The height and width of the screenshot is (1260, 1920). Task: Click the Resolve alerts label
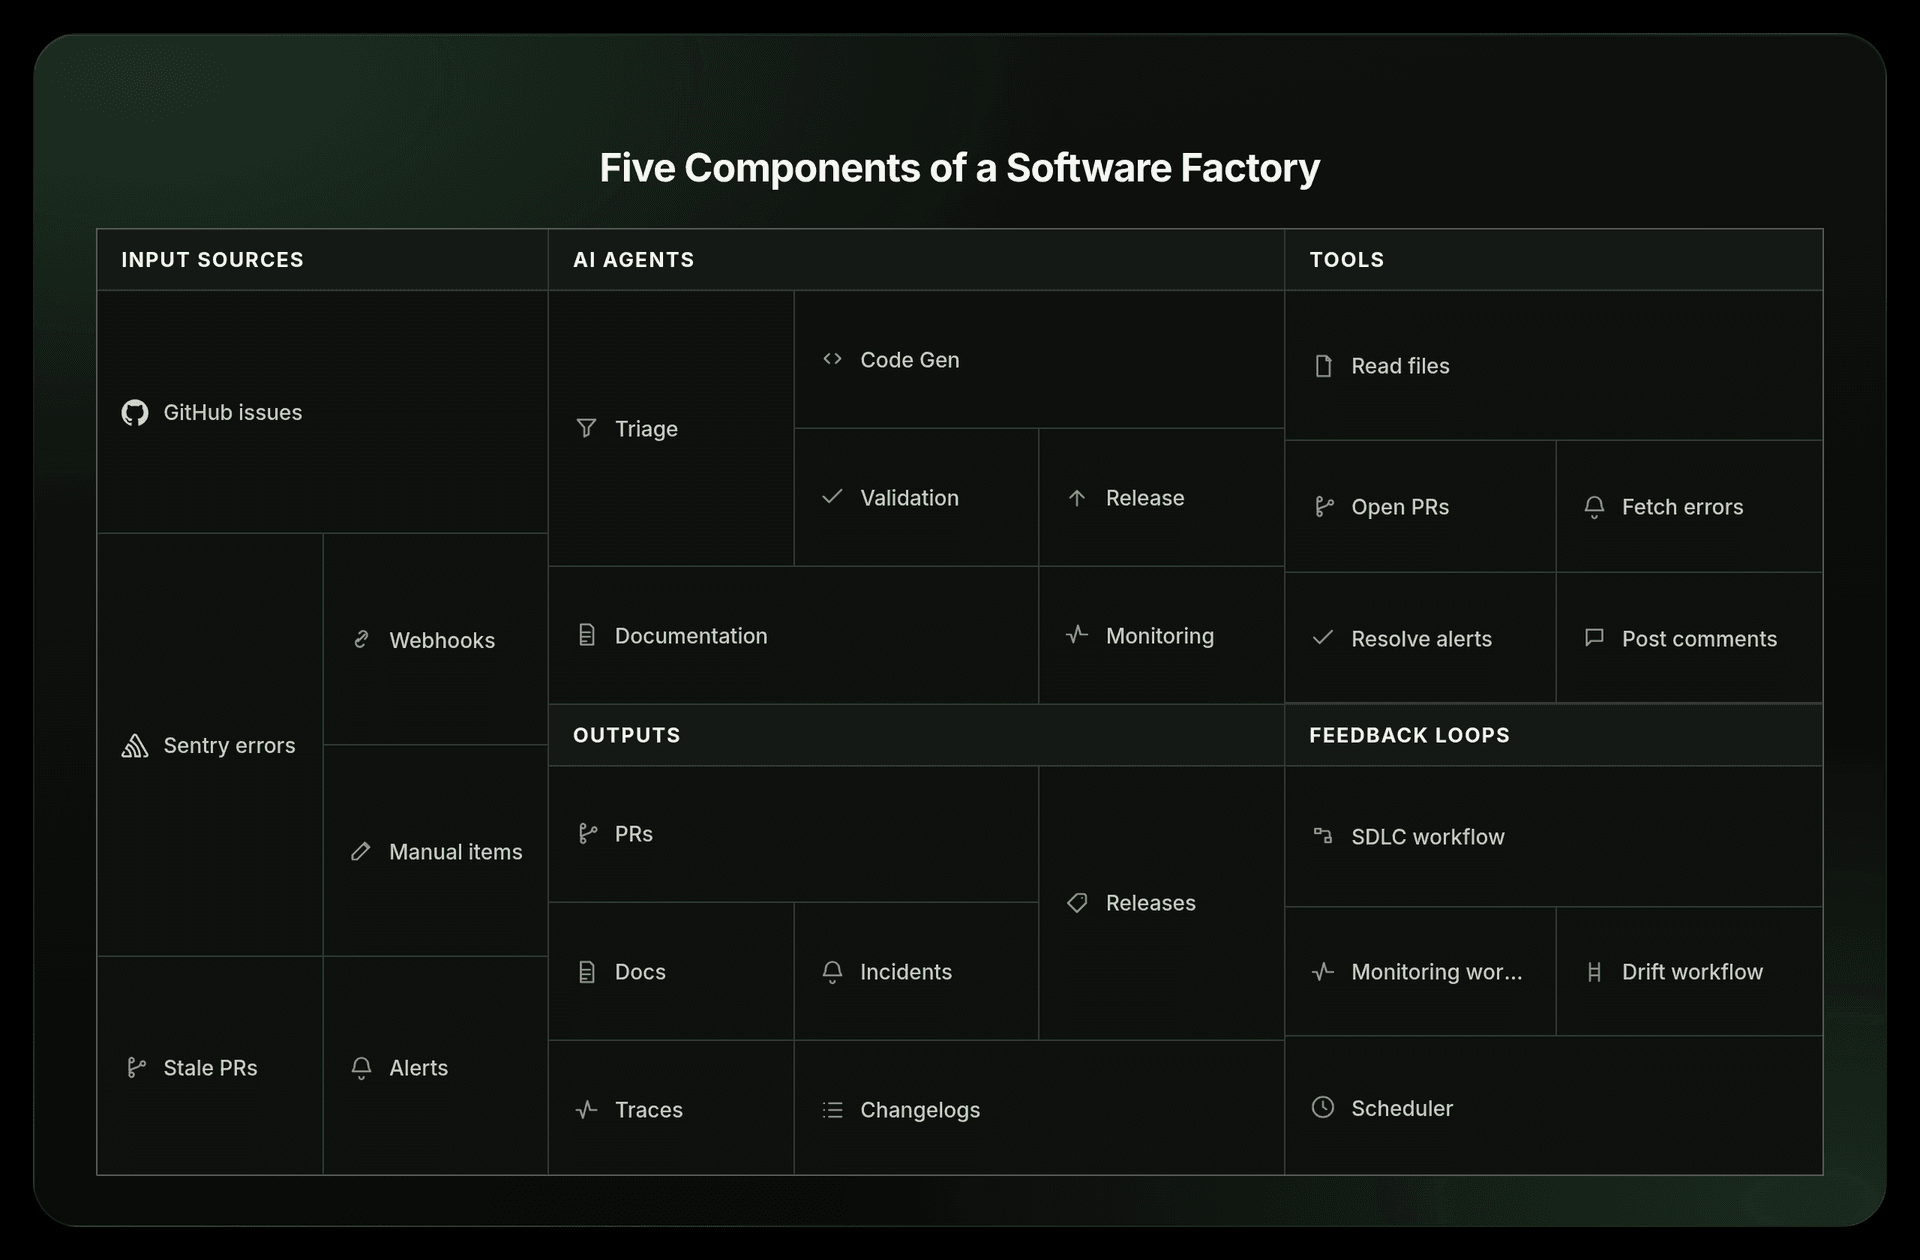(x=1421, y=639)
